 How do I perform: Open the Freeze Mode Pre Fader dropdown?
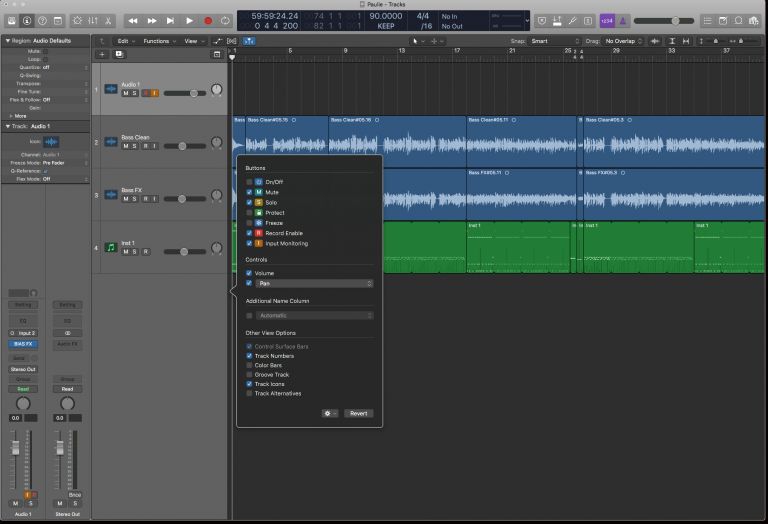65,163
